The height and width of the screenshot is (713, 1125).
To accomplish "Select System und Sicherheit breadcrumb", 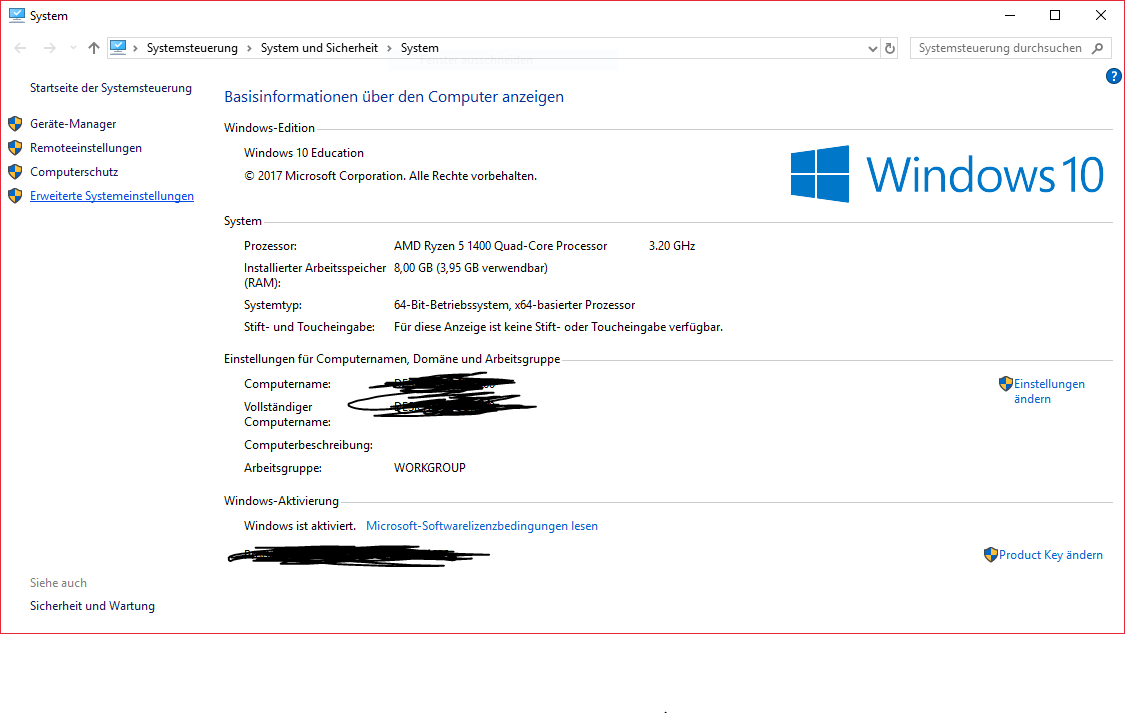I will coord(319,48).
